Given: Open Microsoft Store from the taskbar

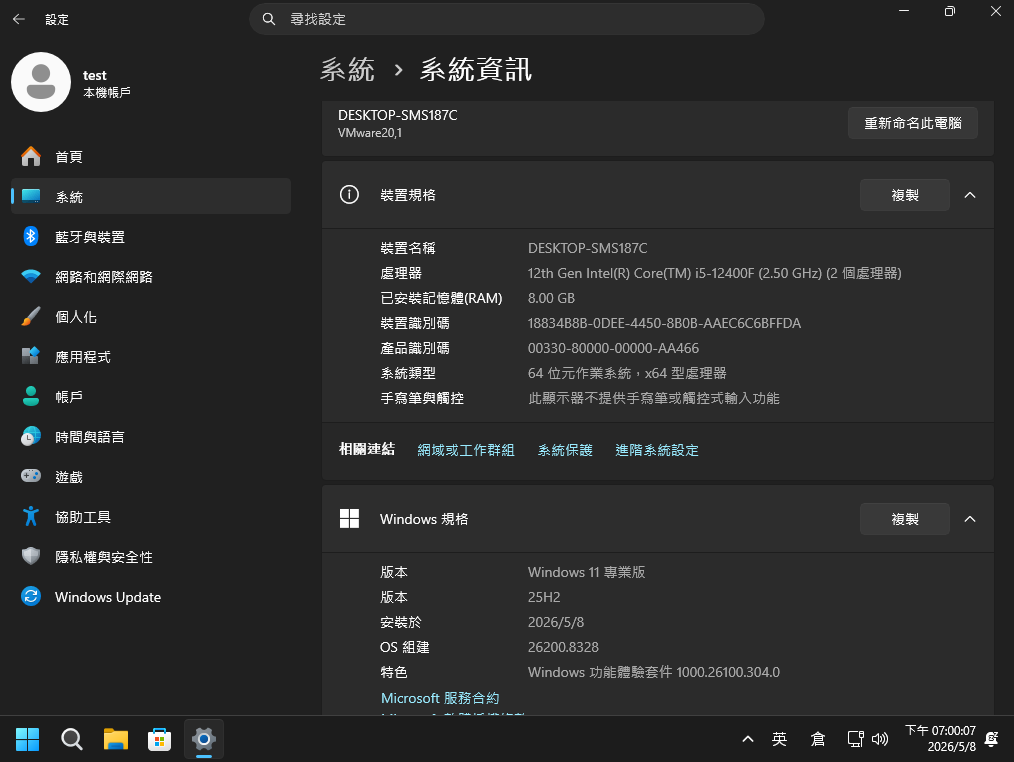Looking at the screenshot, I should pyautogui.click(x=159, y=739).
